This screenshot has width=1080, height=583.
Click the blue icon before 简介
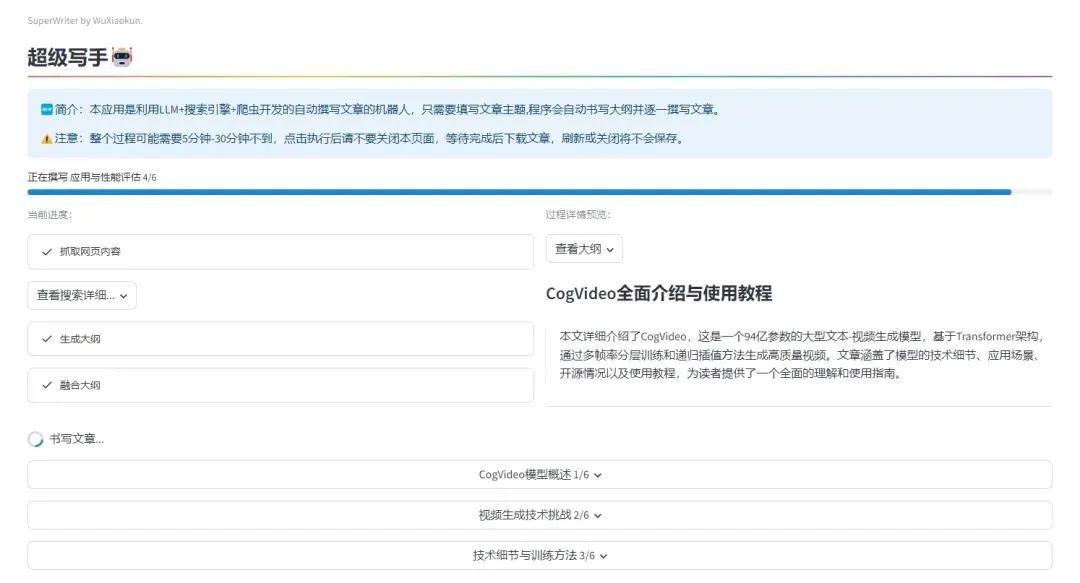coord(46,109)
